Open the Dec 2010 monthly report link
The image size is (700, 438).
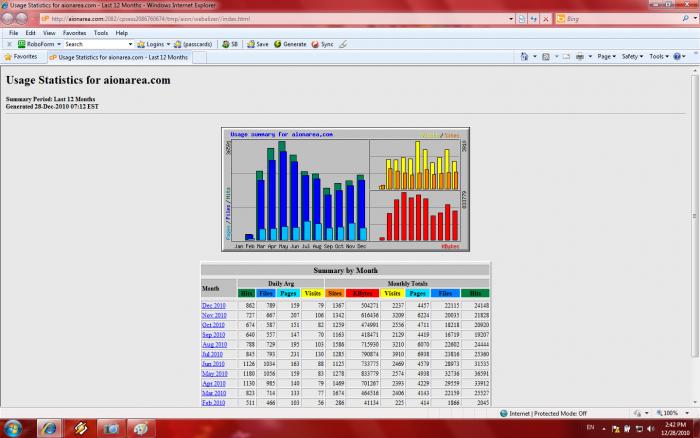pos(214,305)
